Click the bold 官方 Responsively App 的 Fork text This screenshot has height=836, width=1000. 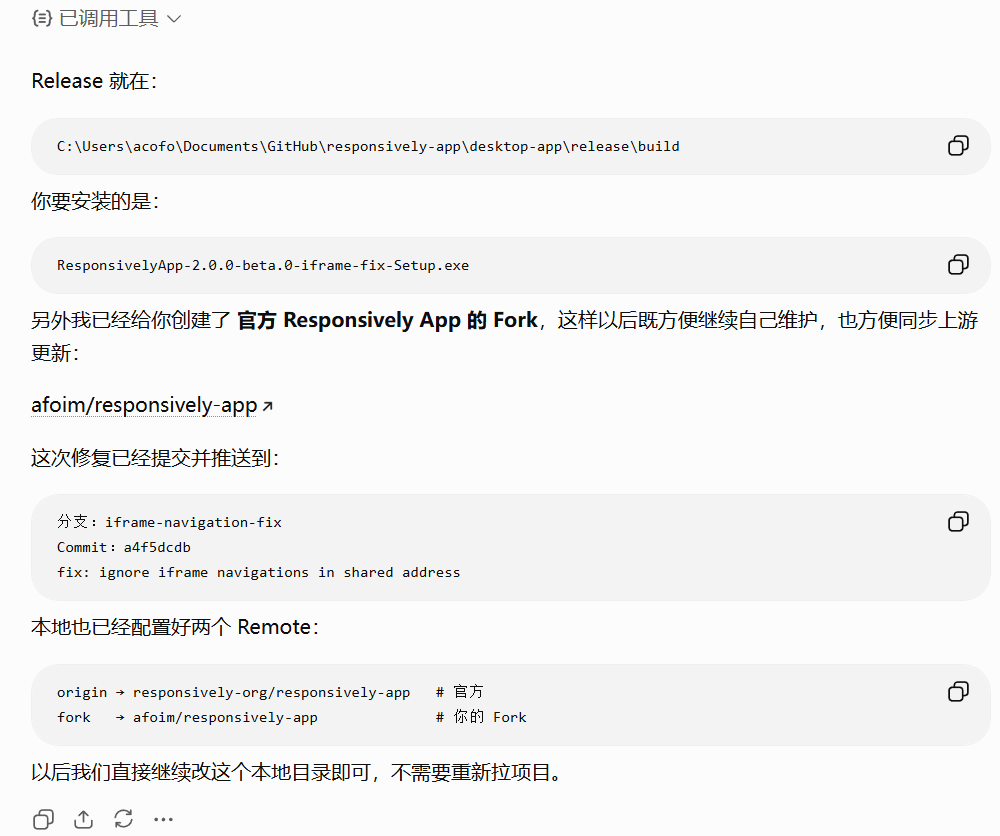(388, 319)
